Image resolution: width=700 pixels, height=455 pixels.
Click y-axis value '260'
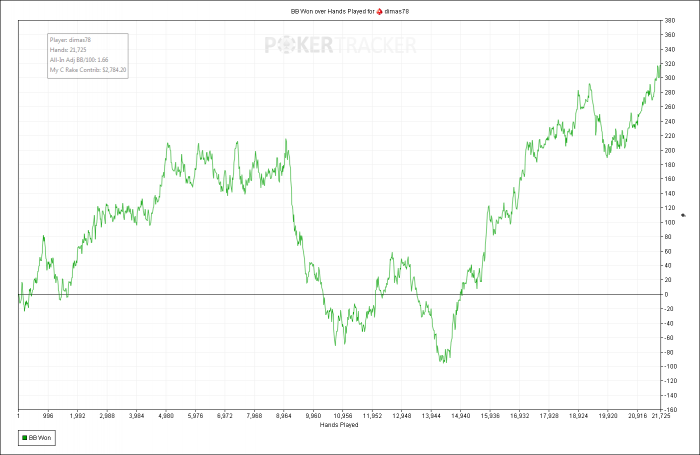(x=670, y=107)
